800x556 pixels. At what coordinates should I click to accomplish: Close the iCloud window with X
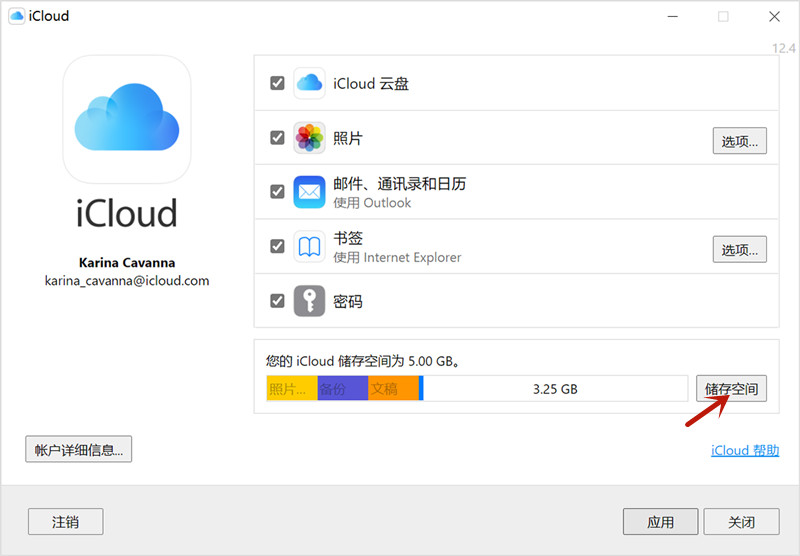pos(774,16)
